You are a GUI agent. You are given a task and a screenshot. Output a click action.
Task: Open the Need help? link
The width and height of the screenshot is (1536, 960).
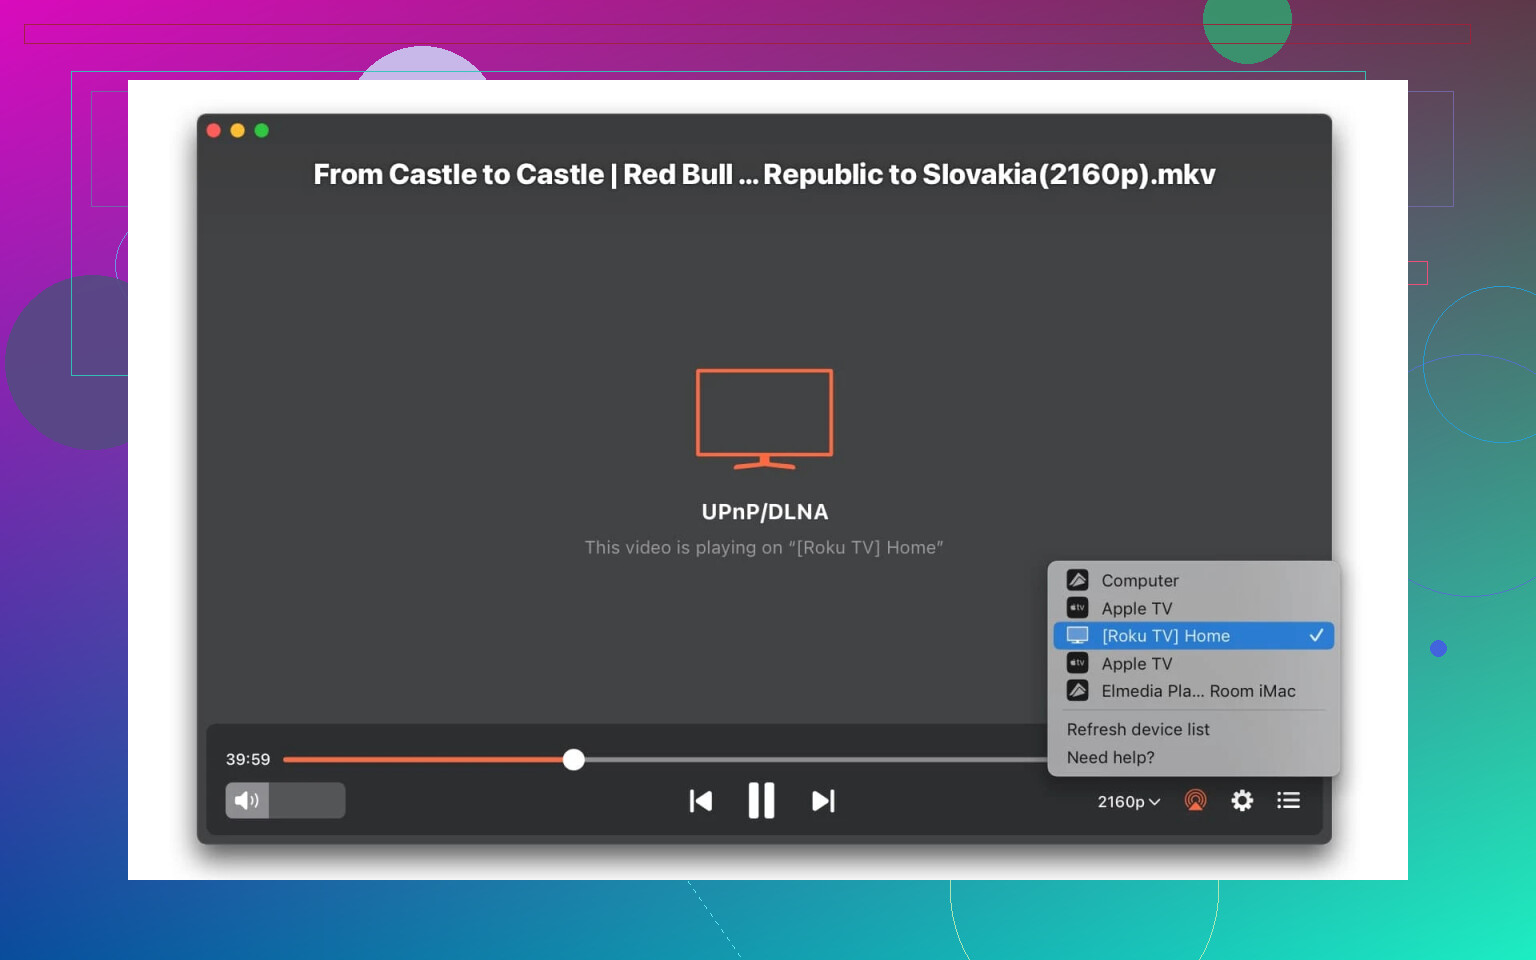point(1110,757)
